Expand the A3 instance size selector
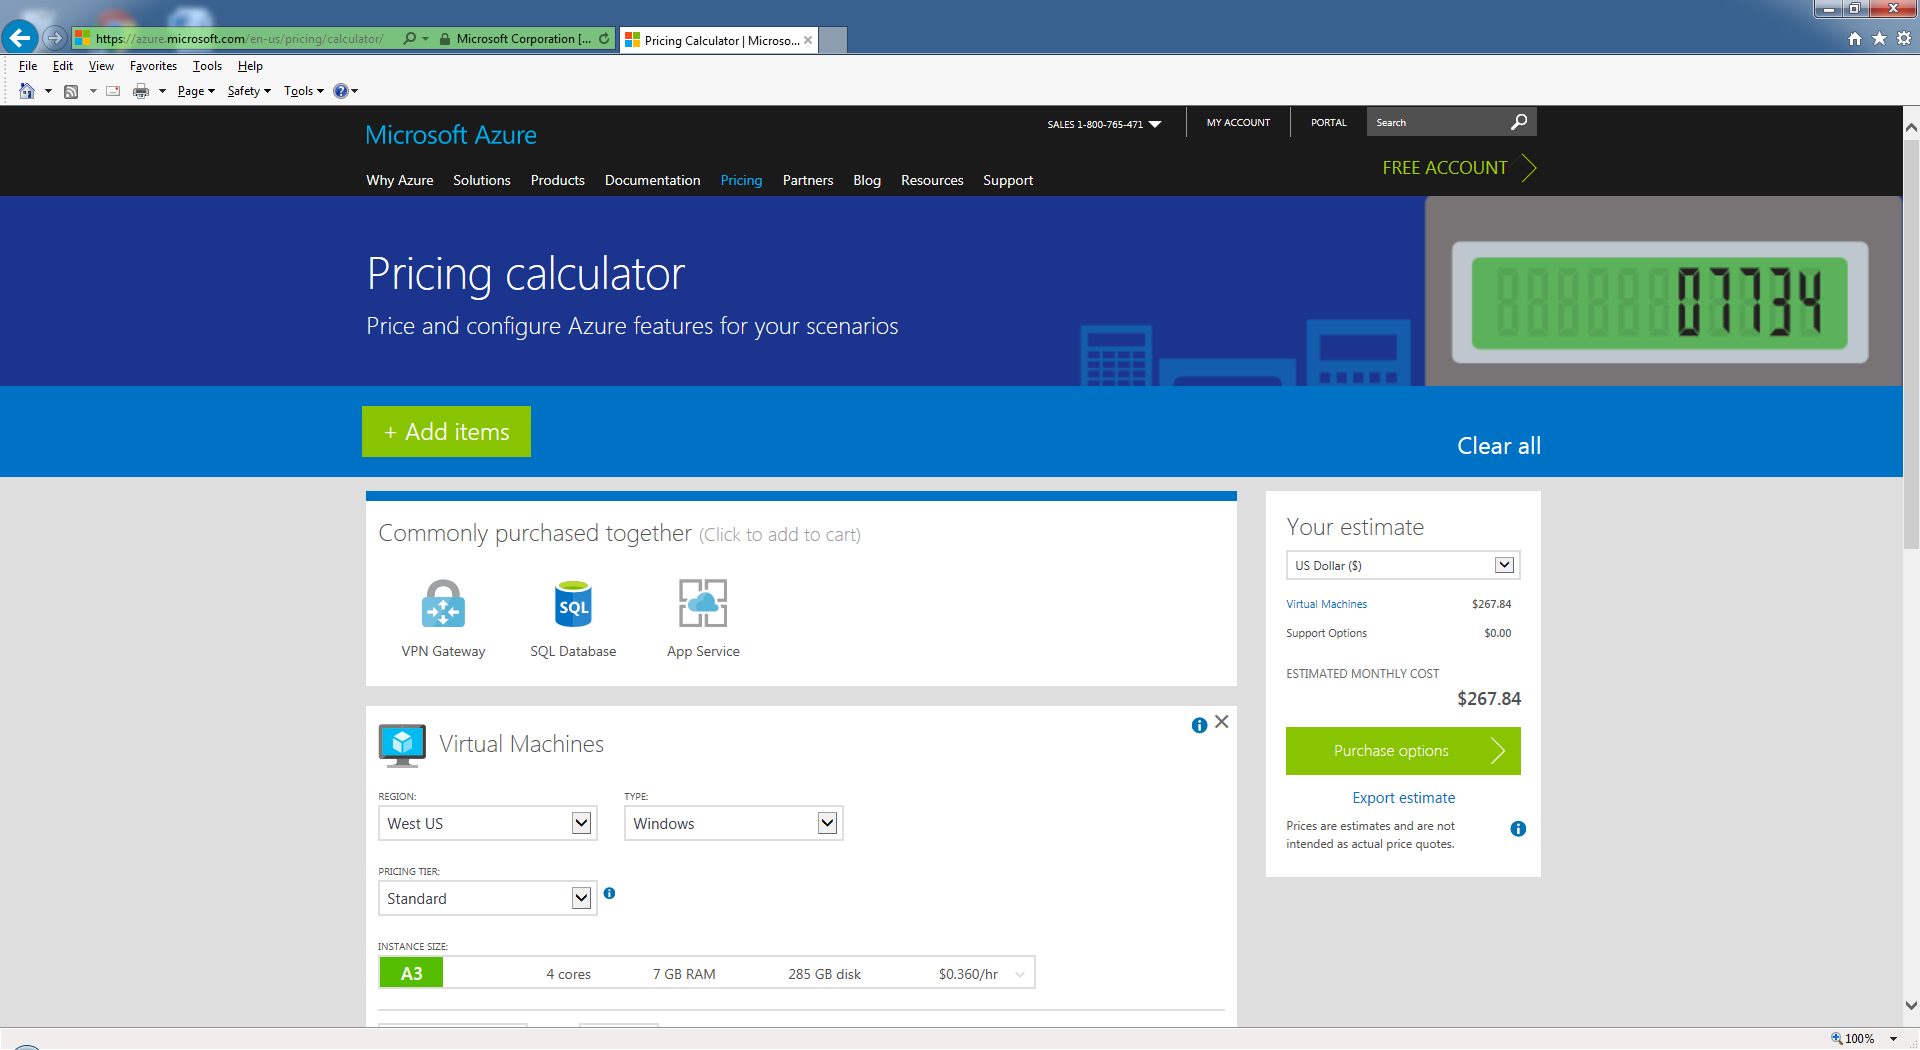 click(706, 973)
